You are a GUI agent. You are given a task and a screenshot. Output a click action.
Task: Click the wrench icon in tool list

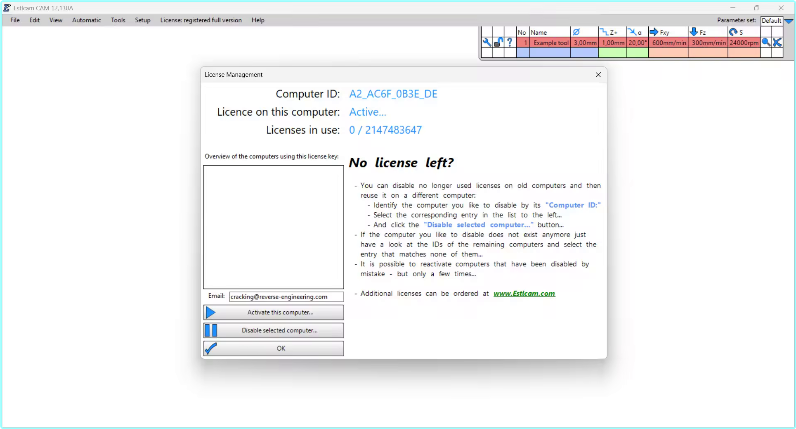[x=487, y=43]
